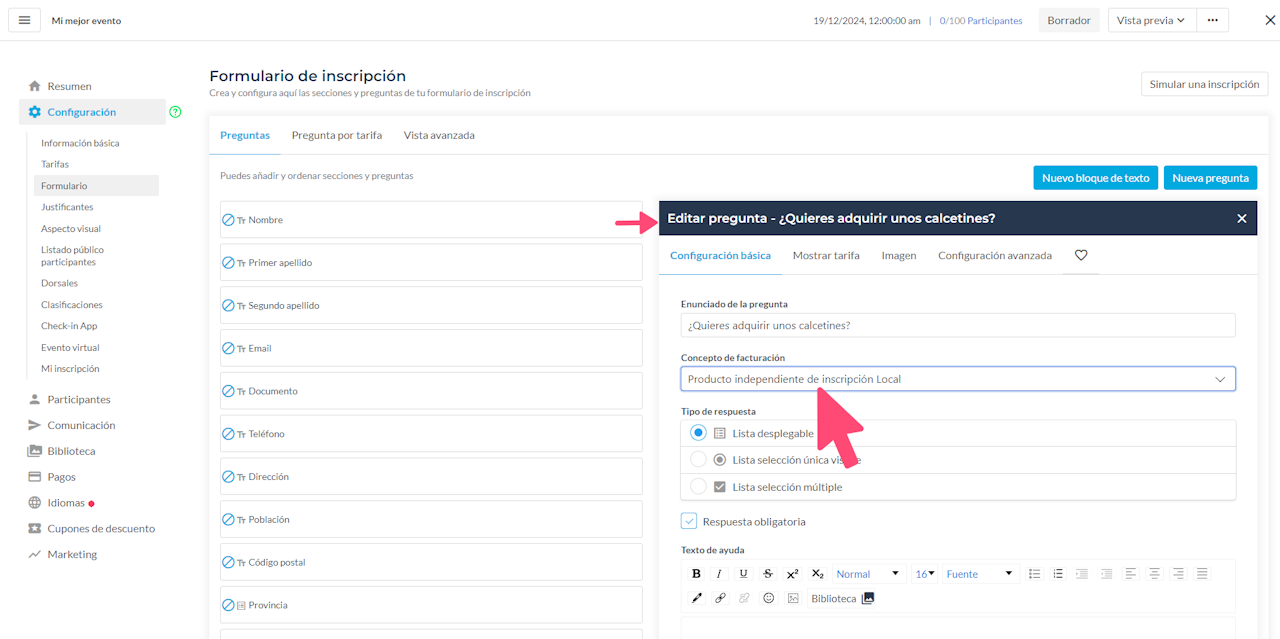Click the Simular una inscripción button
This screenshot has height=639, width=1280.
[1204, 84]
